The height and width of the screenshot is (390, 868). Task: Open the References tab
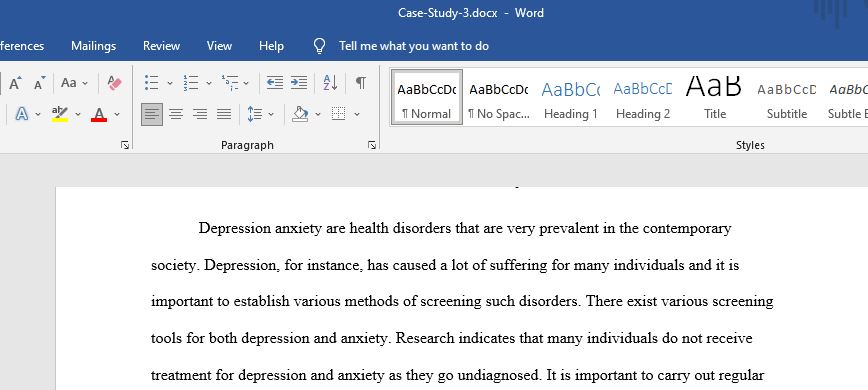click(x=22, y=46)
